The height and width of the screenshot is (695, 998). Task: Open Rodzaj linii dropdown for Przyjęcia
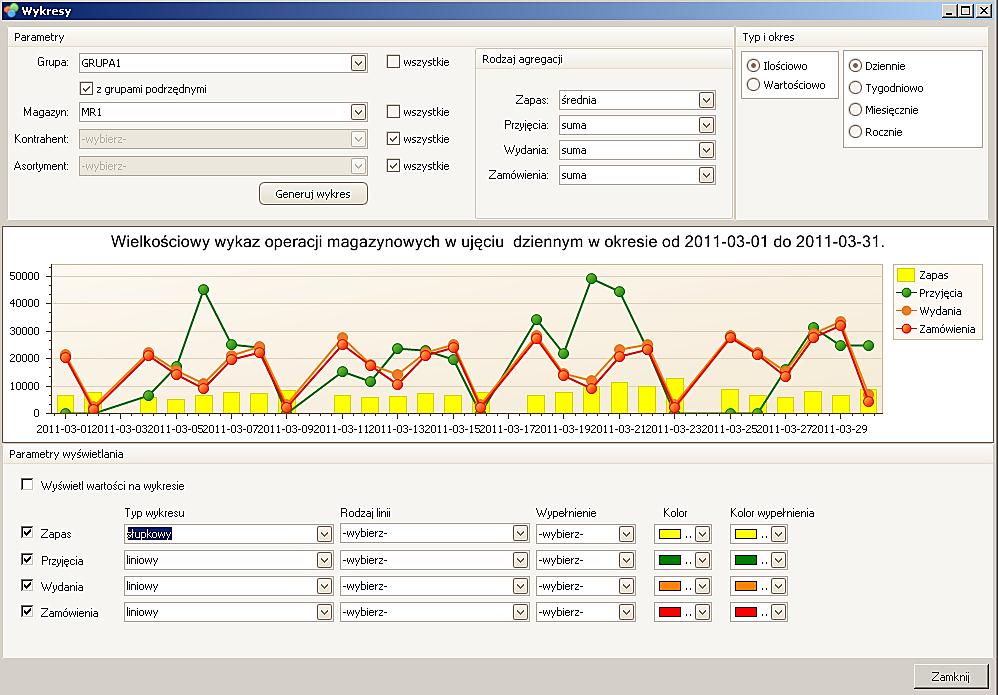[x=520, y=560]
